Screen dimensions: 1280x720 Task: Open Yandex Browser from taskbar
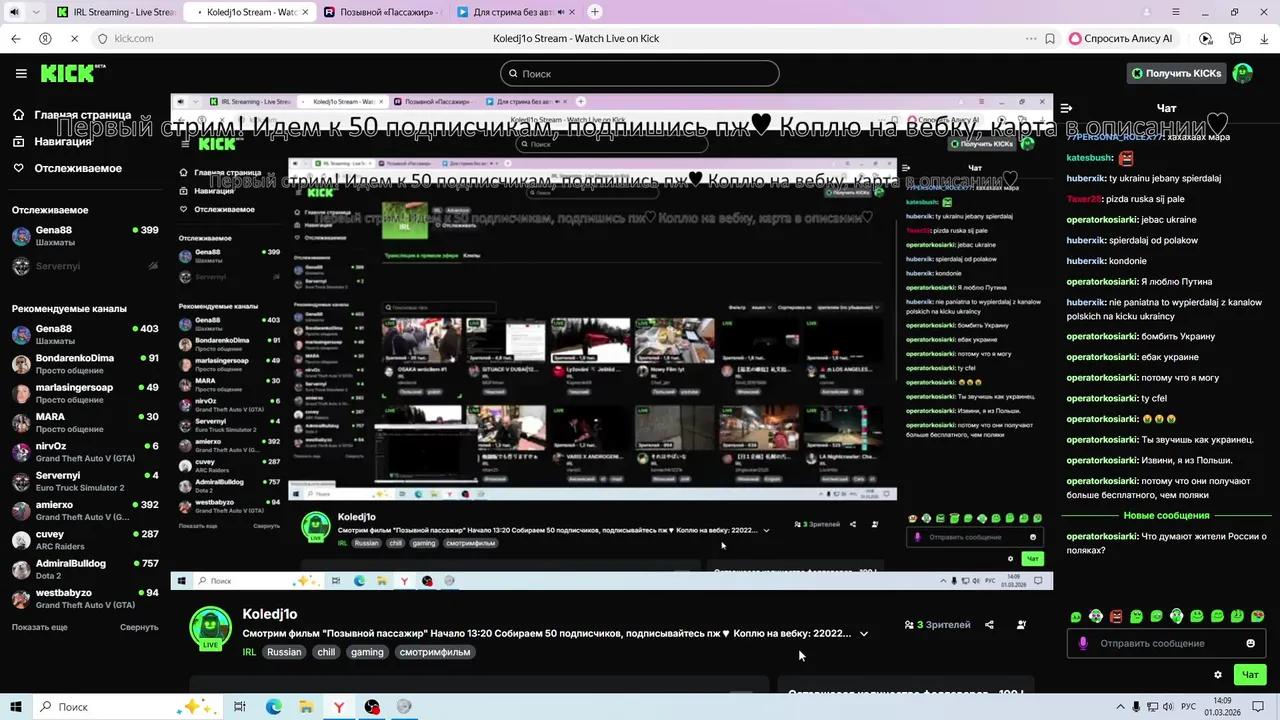[x=339, y=706]
